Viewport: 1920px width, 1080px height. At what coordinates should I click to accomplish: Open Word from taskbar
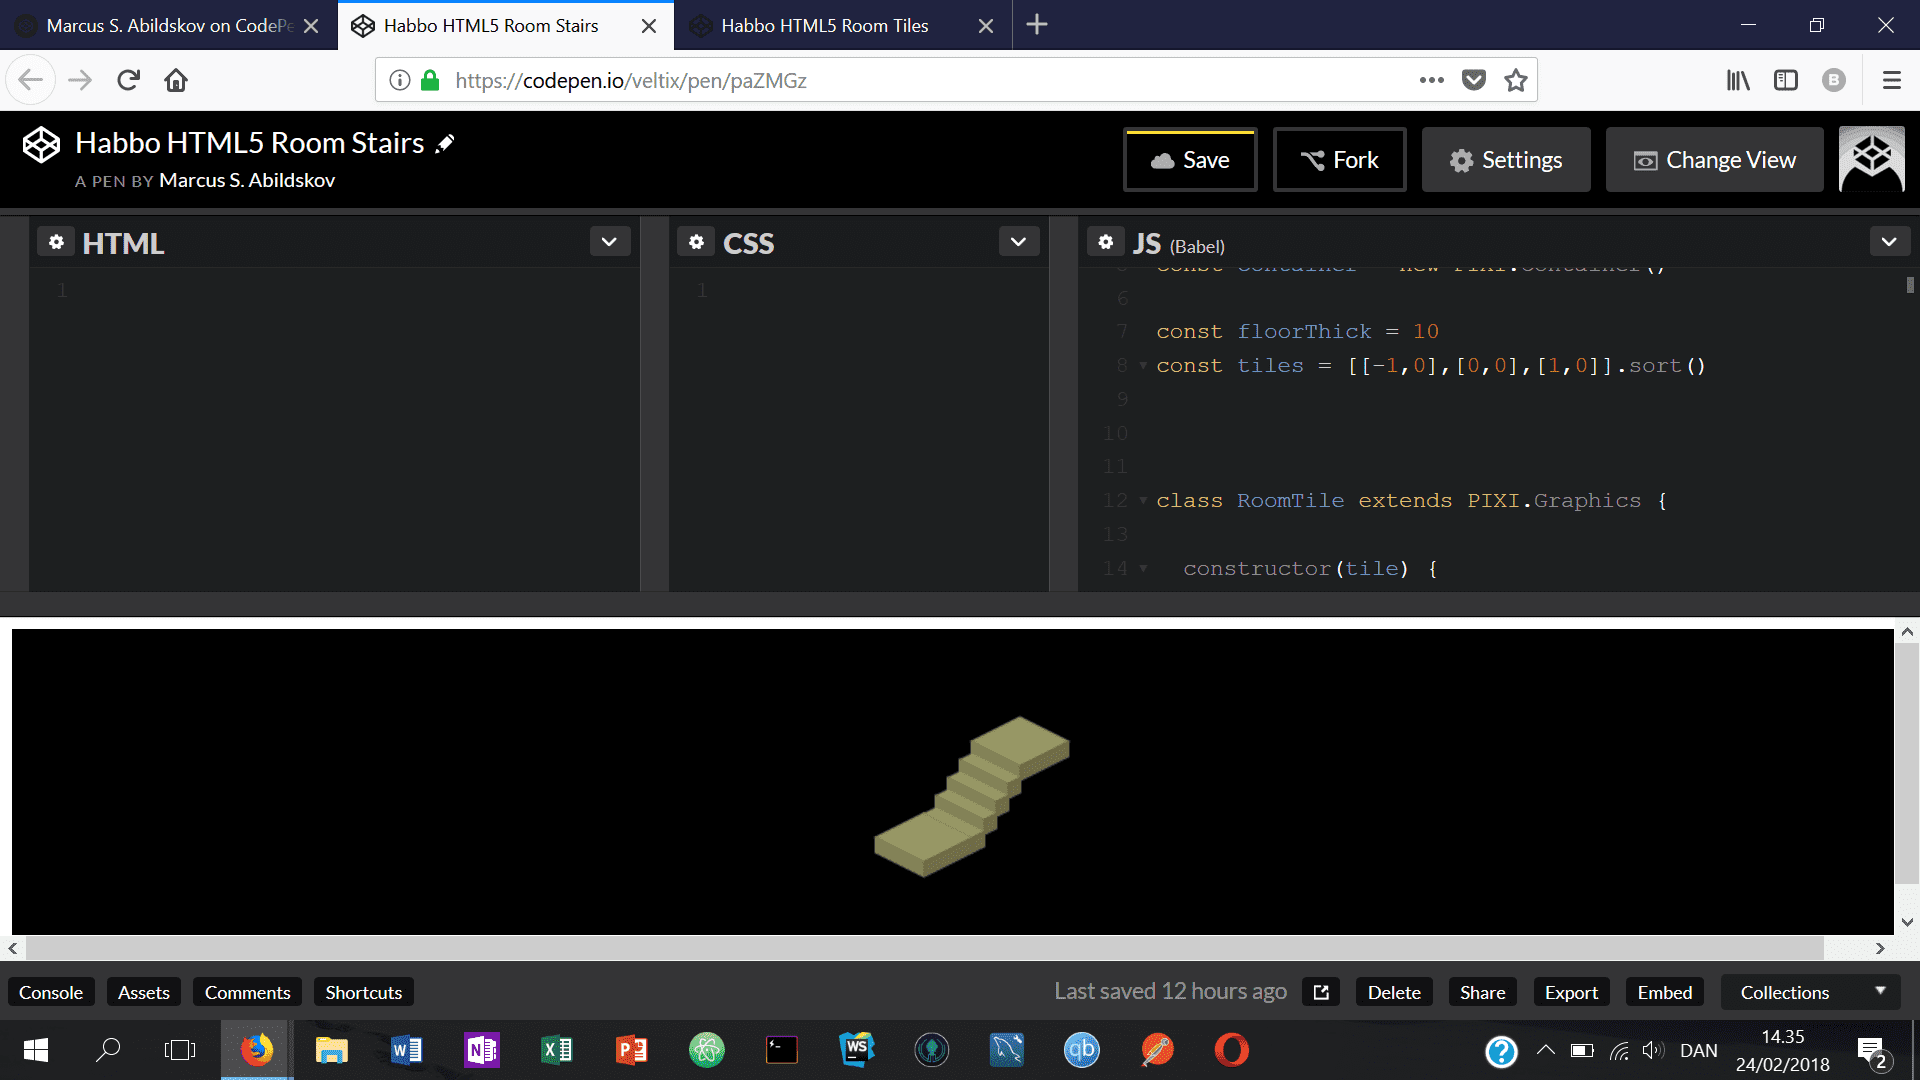pos(406,1050)
